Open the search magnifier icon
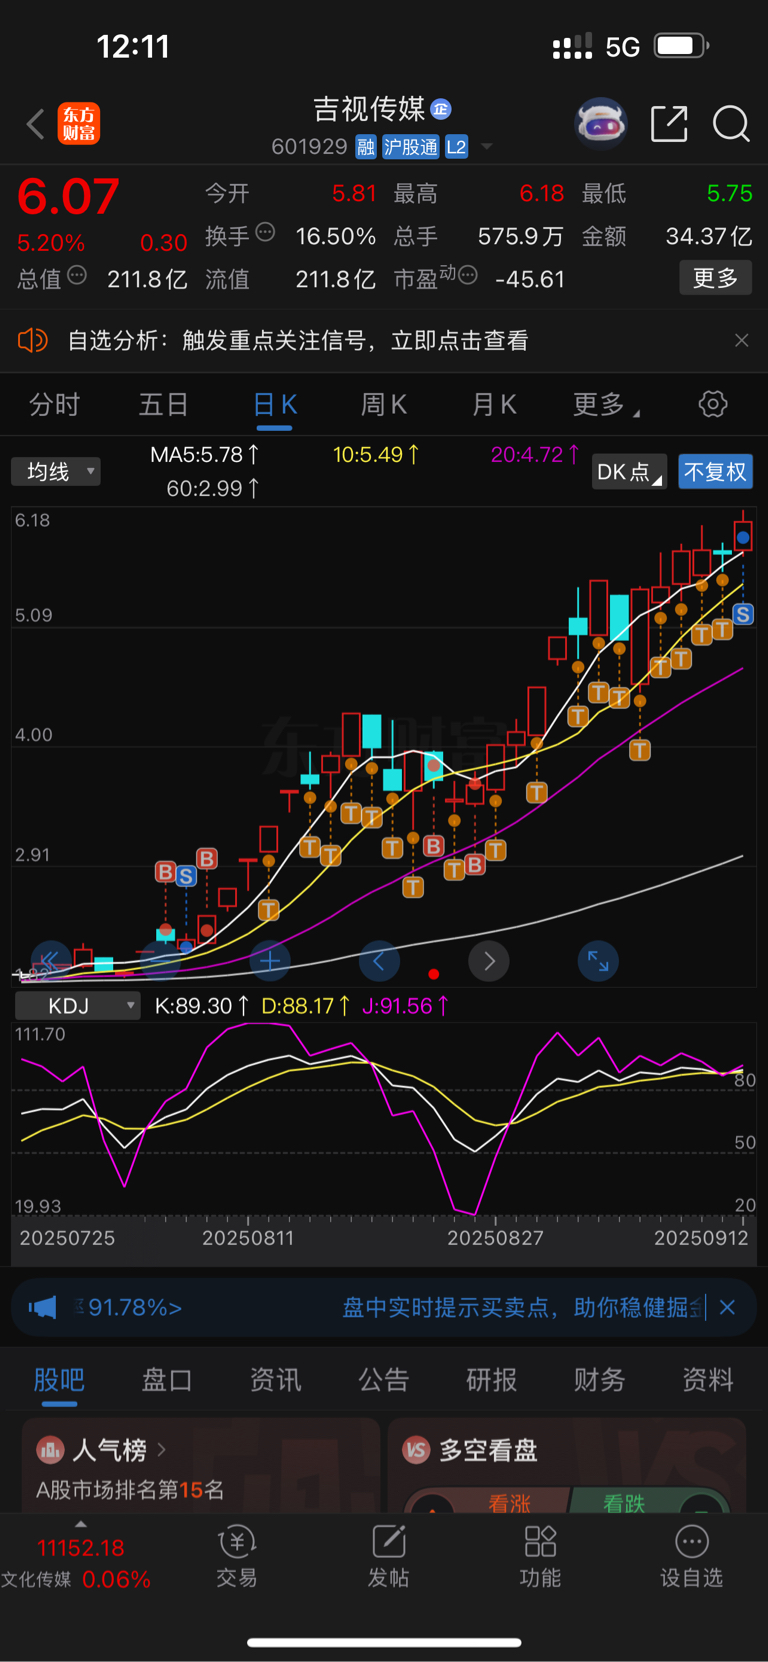The image size is (768, 1662). pyautogui.click(x=731, y=124)
